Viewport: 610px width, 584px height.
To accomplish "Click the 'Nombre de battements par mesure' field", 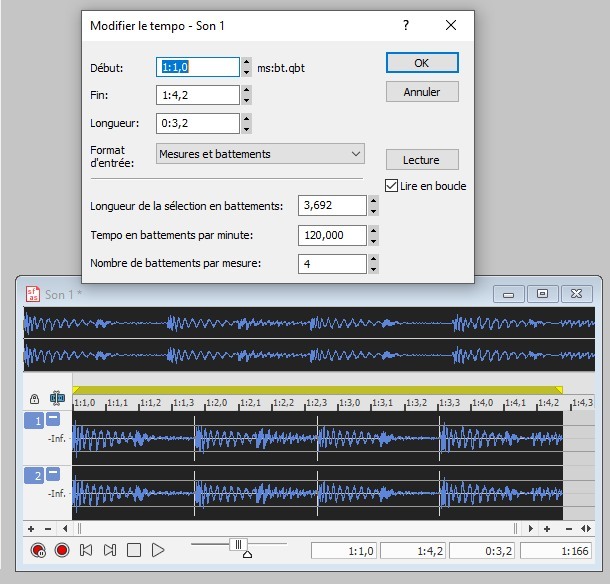I will pyautogui.click(x=332, y=264).
